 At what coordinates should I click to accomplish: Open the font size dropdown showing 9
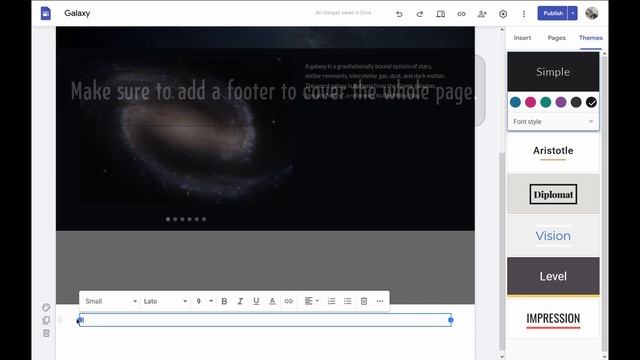coord(204,301)
